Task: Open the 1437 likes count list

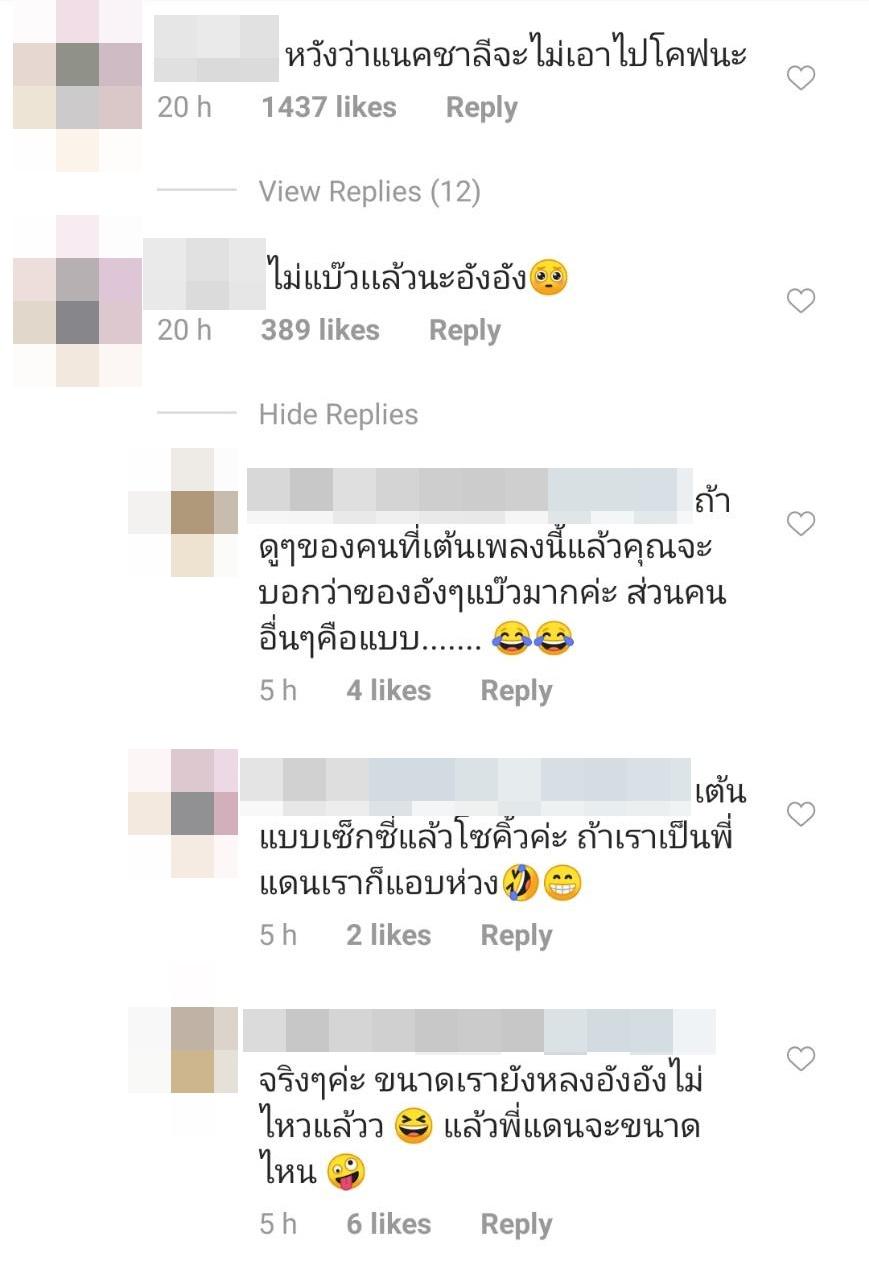Action: tap(329, 108)
